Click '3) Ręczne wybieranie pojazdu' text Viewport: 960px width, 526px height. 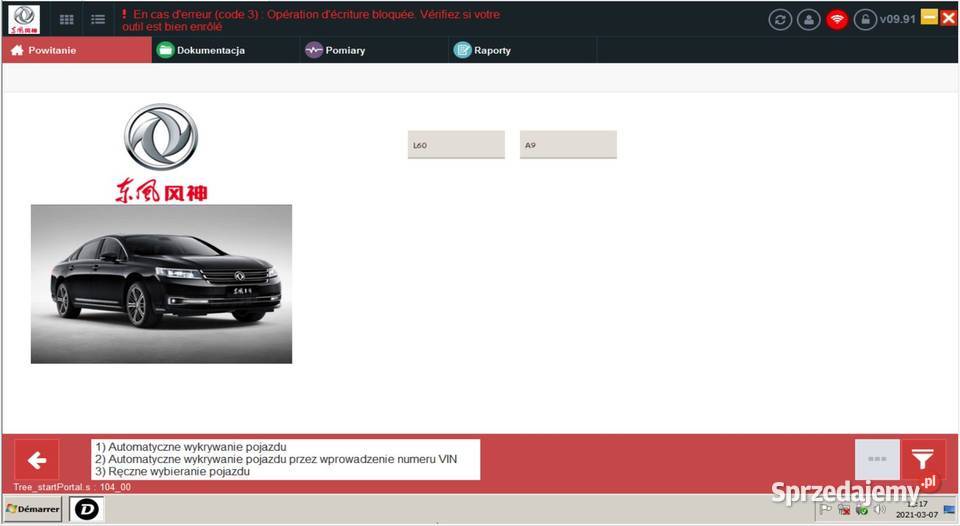point(173,472)
